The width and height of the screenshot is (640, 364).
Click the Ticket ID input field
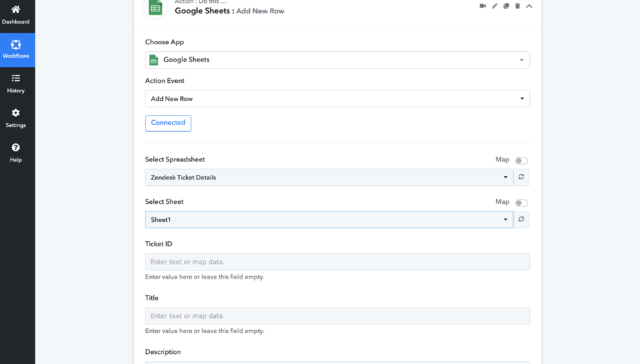tap(338, 262)
